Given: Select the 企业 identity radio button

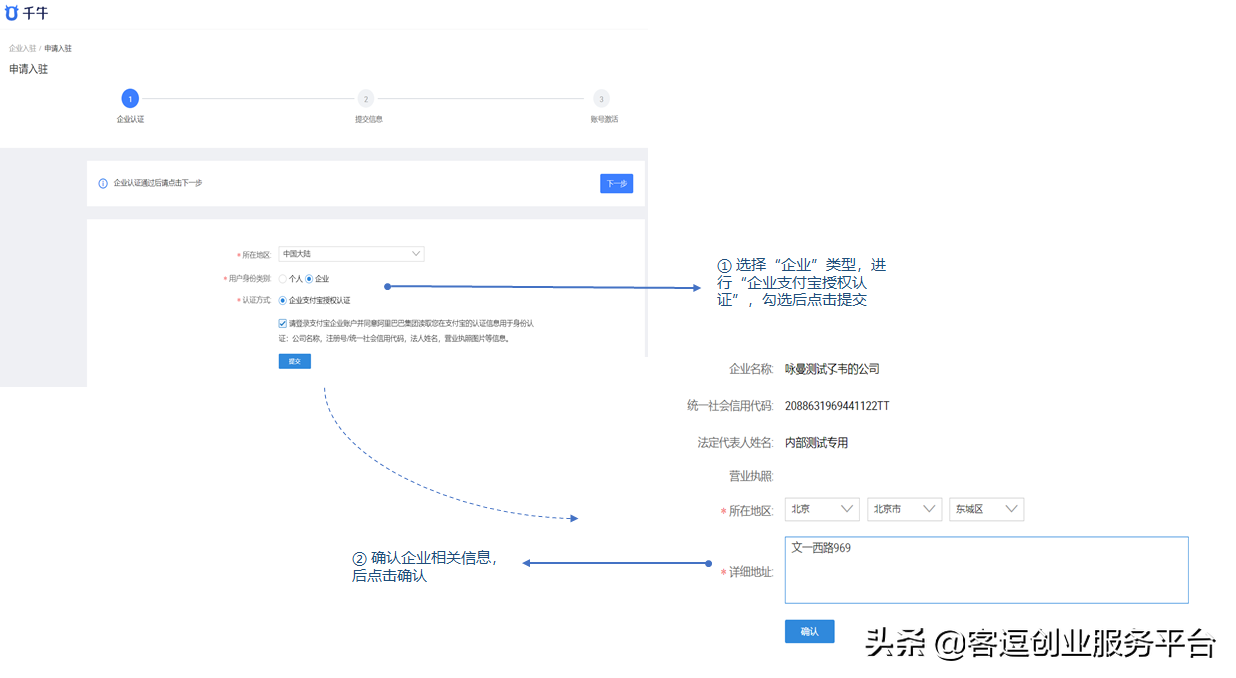Looking at the screenshot, I should (x=311, y=278).
